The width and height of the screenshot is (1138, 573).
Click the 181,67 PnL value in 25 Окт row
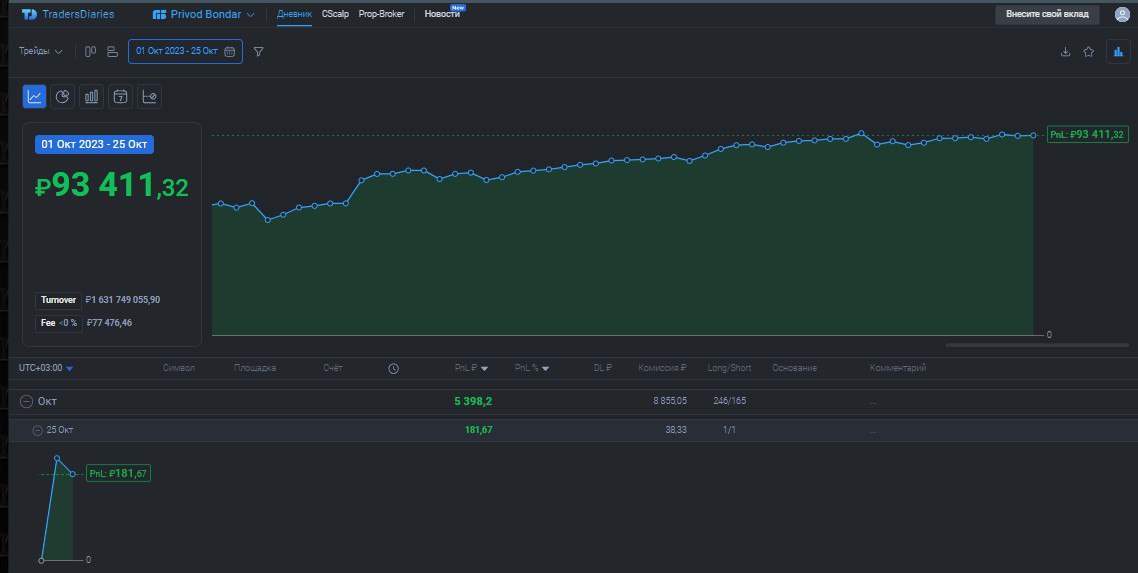(x=478, y=430)
